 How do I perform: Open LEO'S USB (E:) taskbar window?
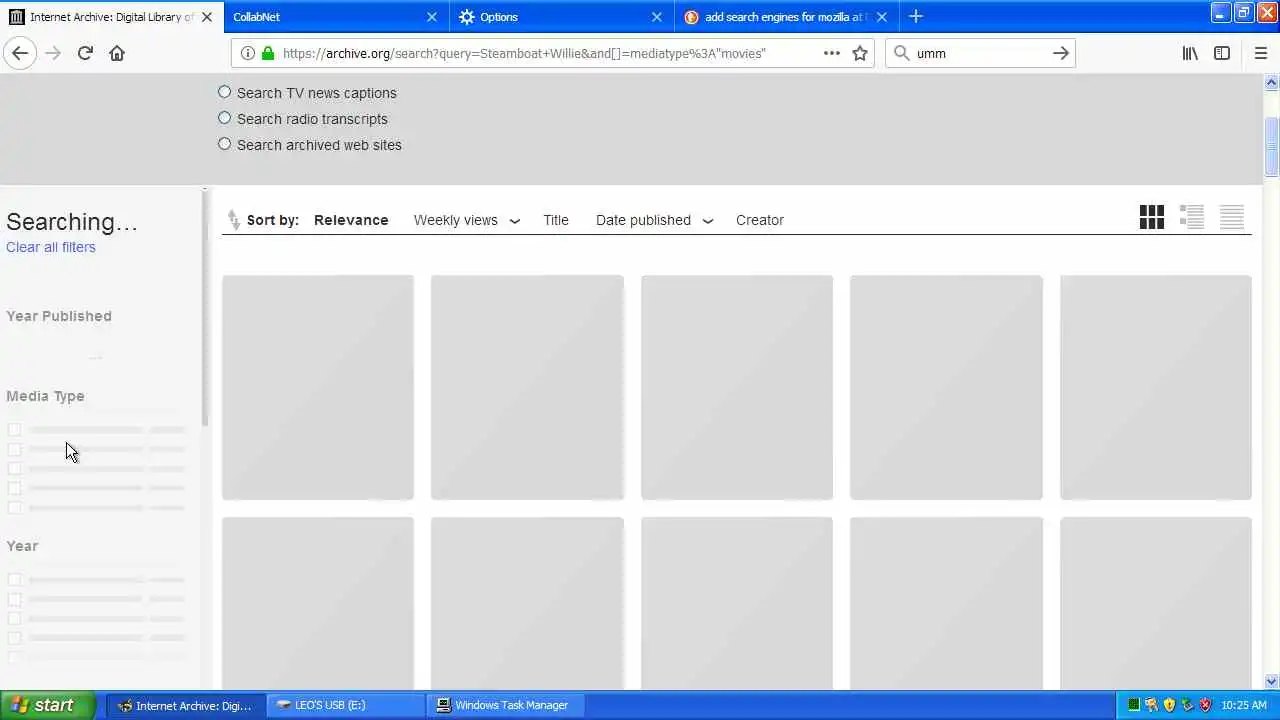(346, 705)
